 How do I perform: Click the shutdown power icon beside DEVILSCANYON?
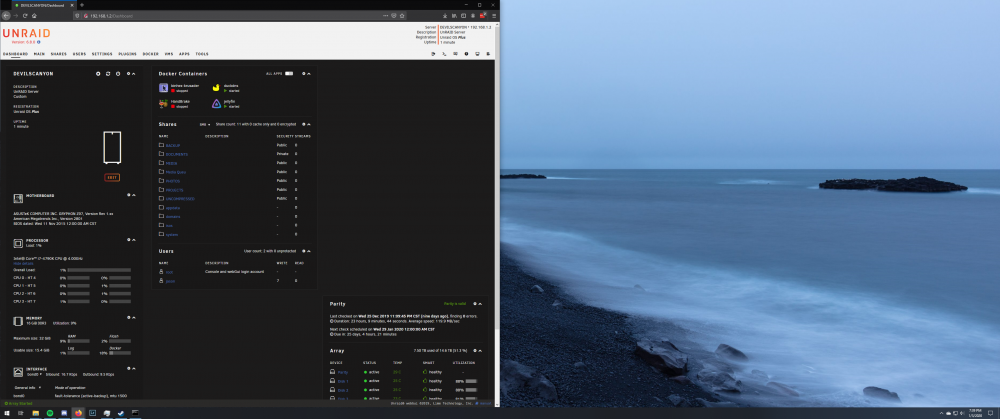pyautogui.click(x=118, y=74)
